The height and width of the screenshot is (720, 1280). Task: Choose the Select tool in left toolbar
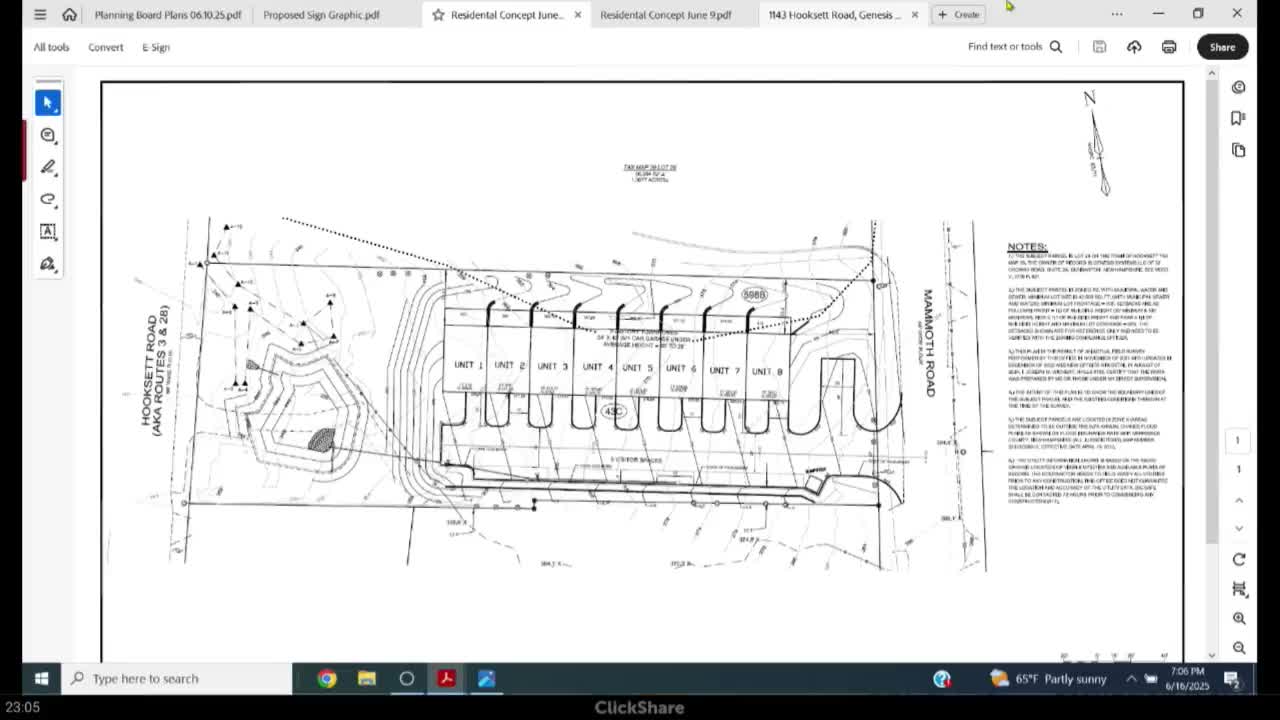point(48,103)
